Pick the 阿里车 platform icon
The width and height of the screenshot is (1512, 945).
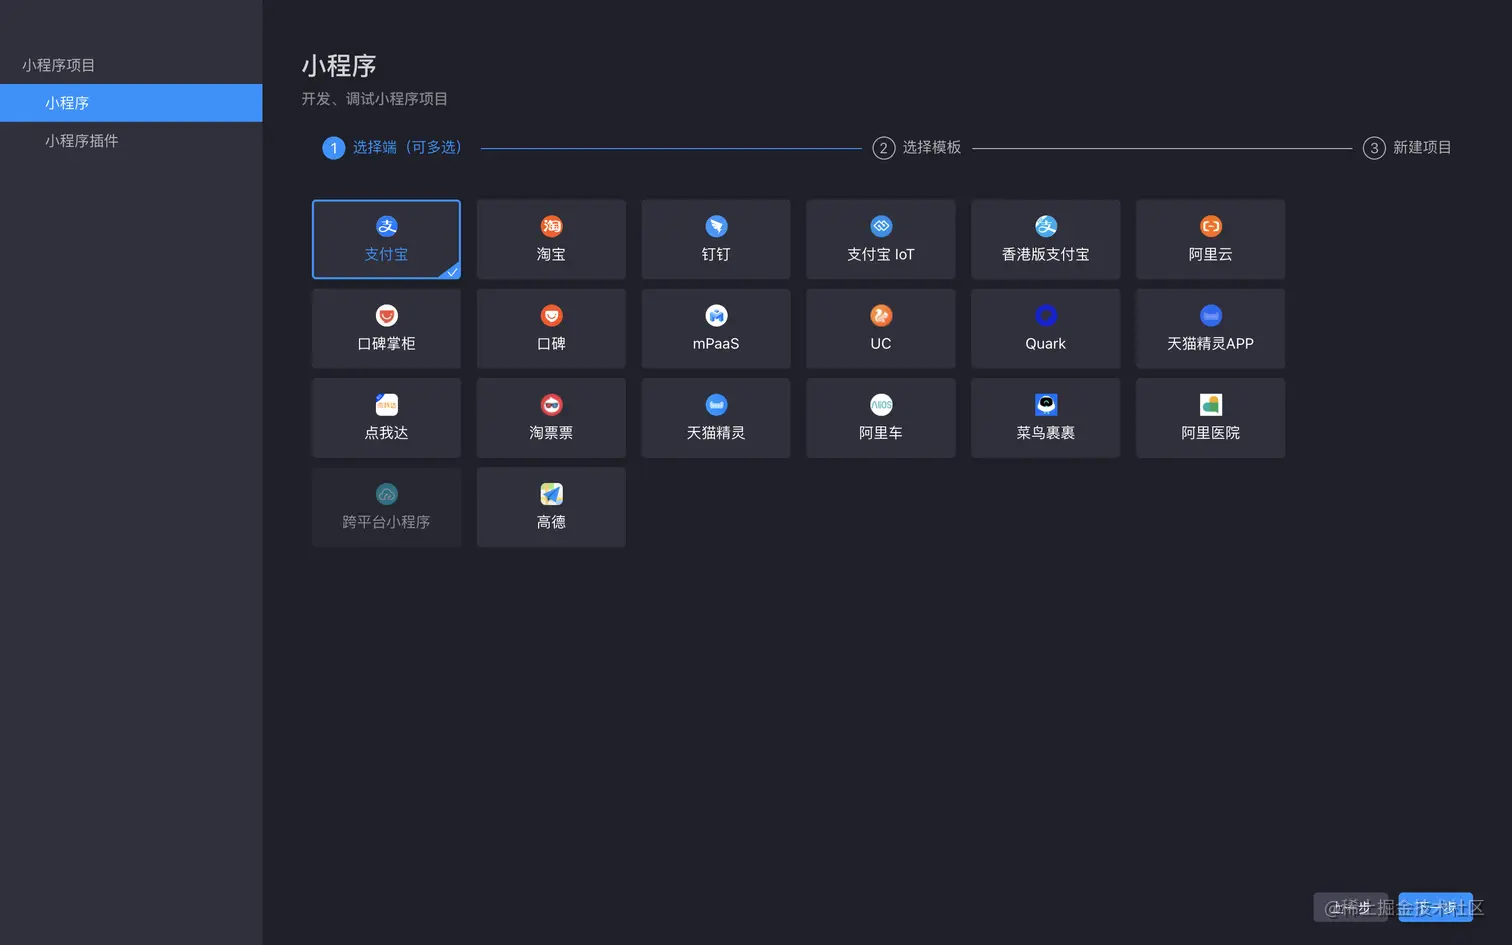[881, 405]
